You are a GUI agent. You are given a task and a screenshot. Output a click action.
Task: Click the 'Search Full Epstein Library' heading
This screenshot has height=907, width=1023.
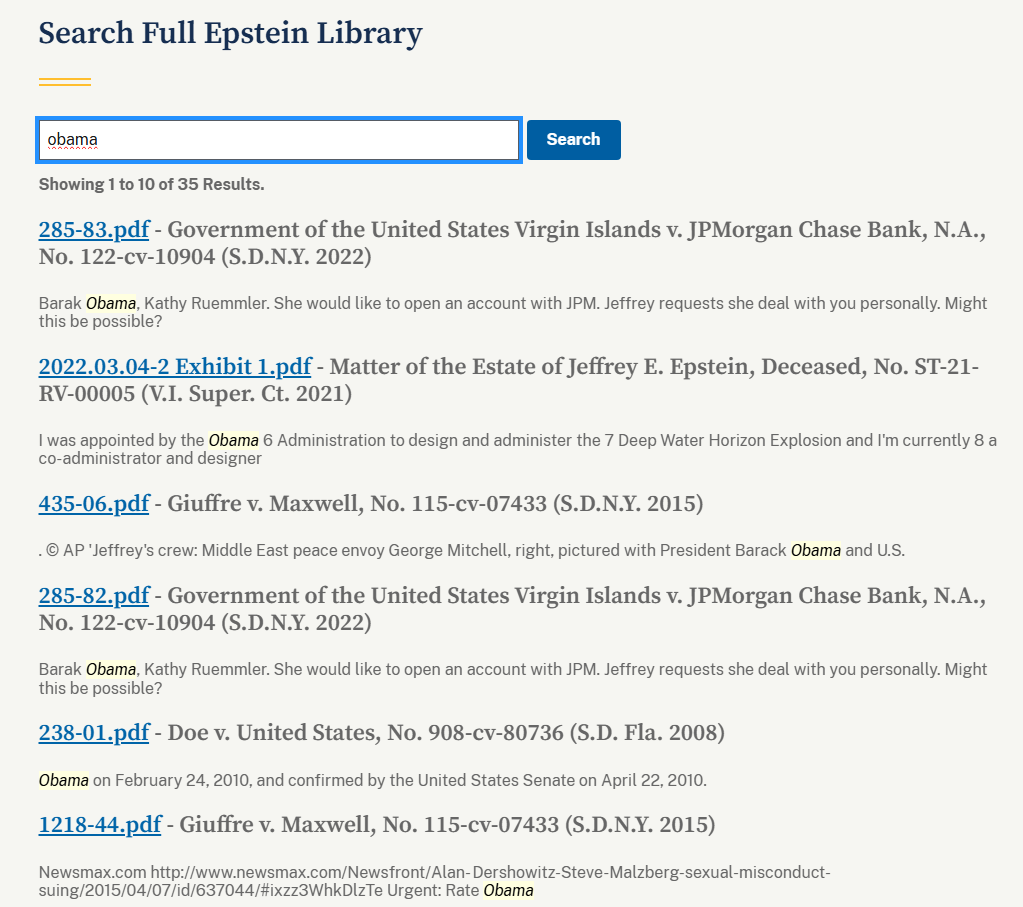pos(230,33)
